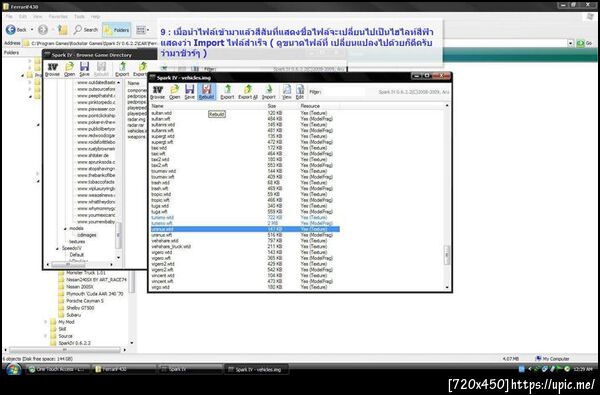Click Explorer Back button

16,29
